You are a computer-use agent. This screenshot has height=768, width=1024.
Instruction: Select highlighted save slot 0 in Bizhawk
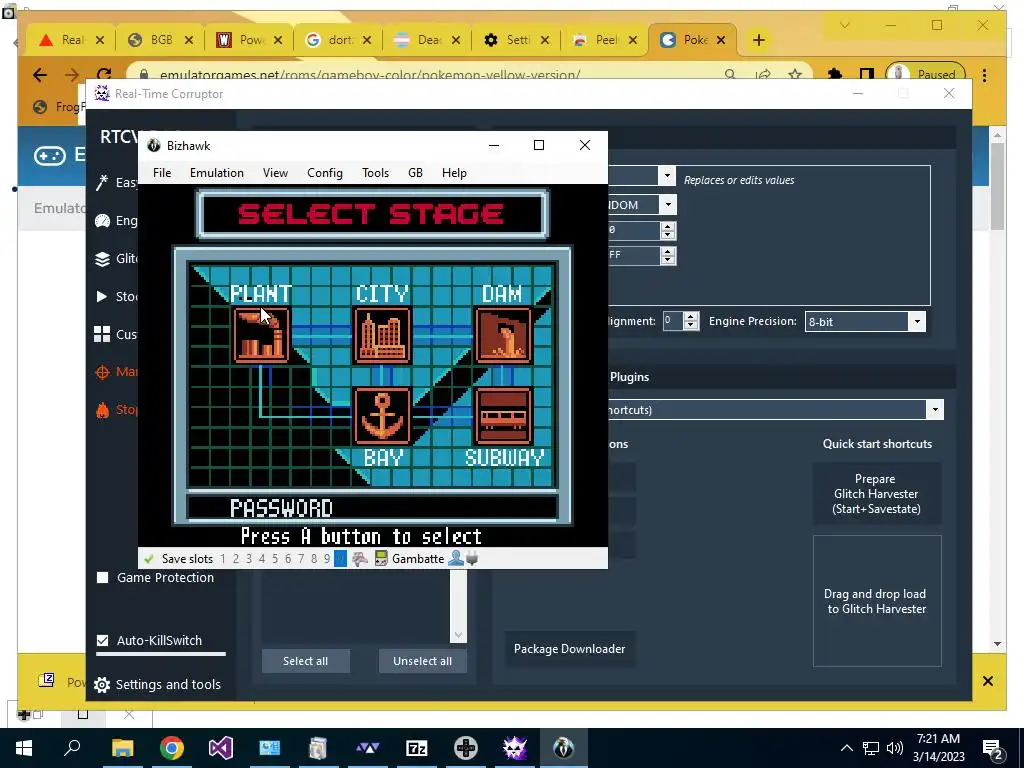coord(340,559)
